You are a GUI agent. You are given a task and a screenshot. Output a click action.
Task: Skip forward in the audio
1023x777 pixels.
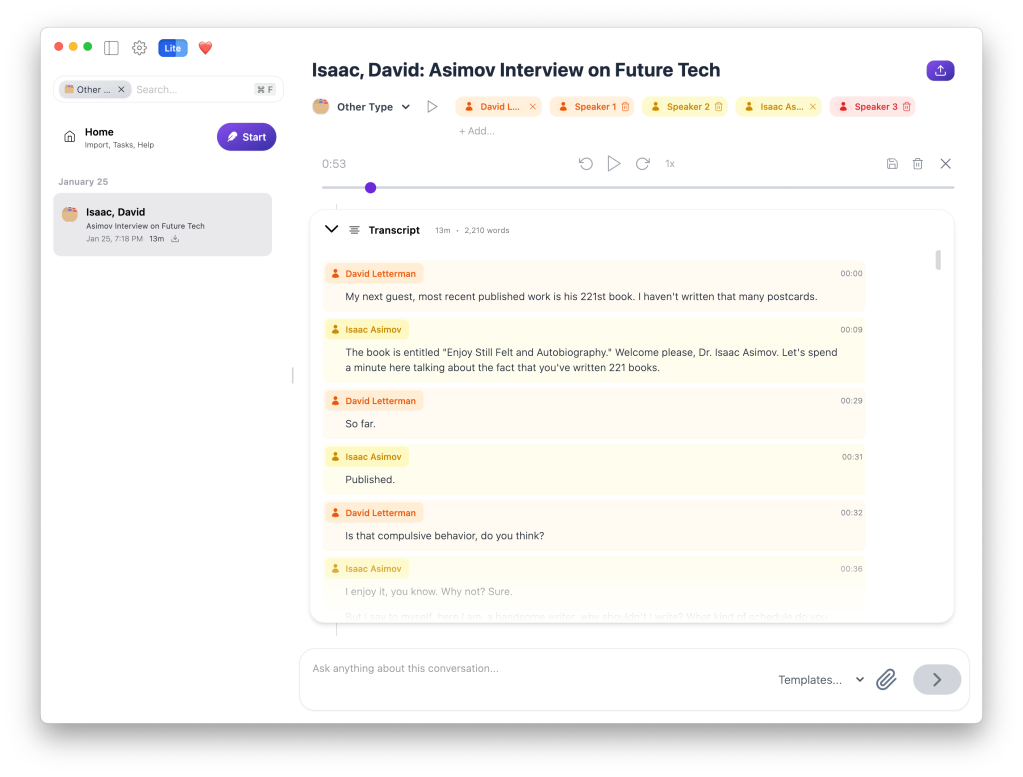point(643,164)
